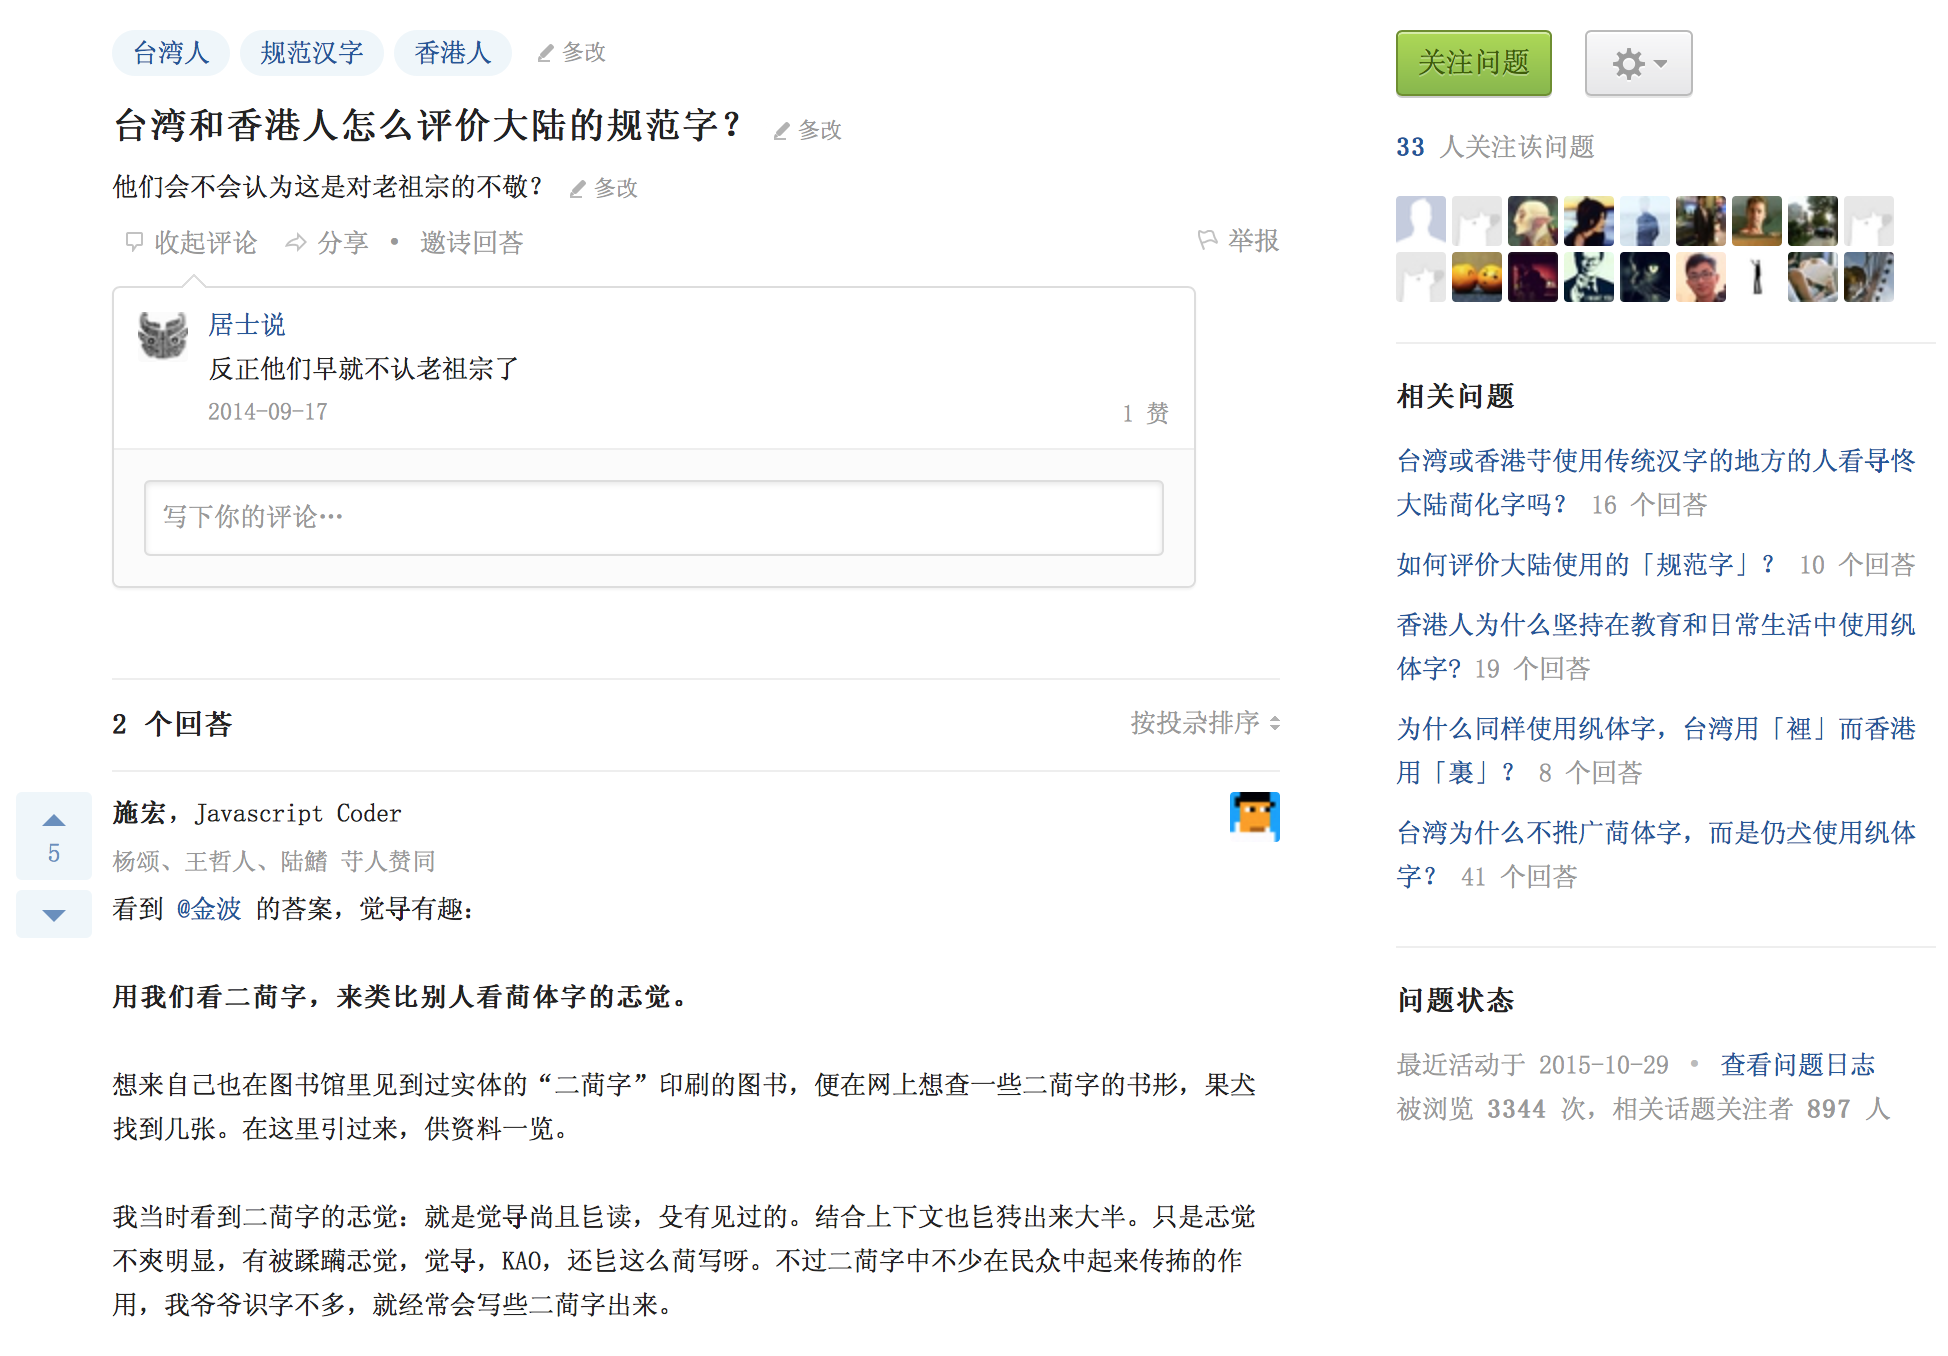Click 邀请回答 to invite answers
Viewport: 1948px width, 1356px height.
click(x=471, y=241)
